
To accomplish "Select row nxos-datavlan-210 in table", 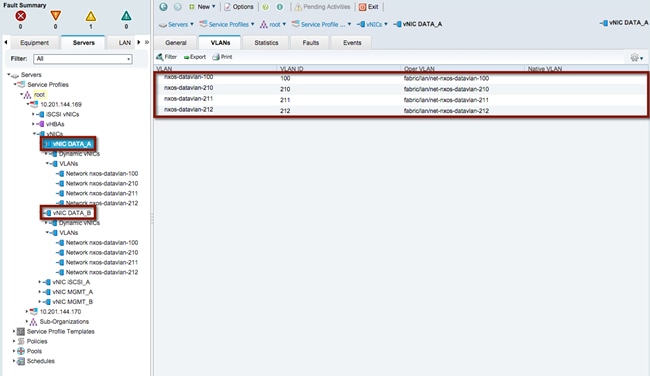I will 401,89.
